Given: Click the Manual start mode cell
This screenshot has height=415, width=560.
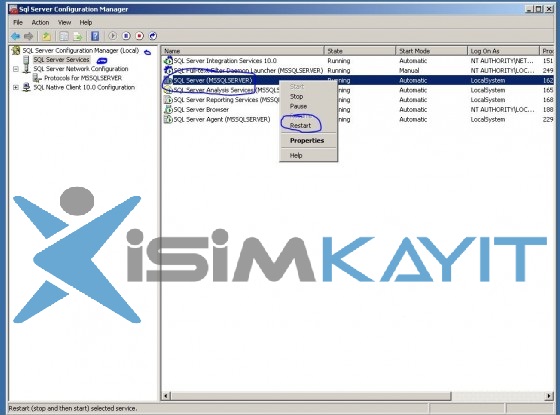Looking at the screenshot, I should click(x=409, y=71).
